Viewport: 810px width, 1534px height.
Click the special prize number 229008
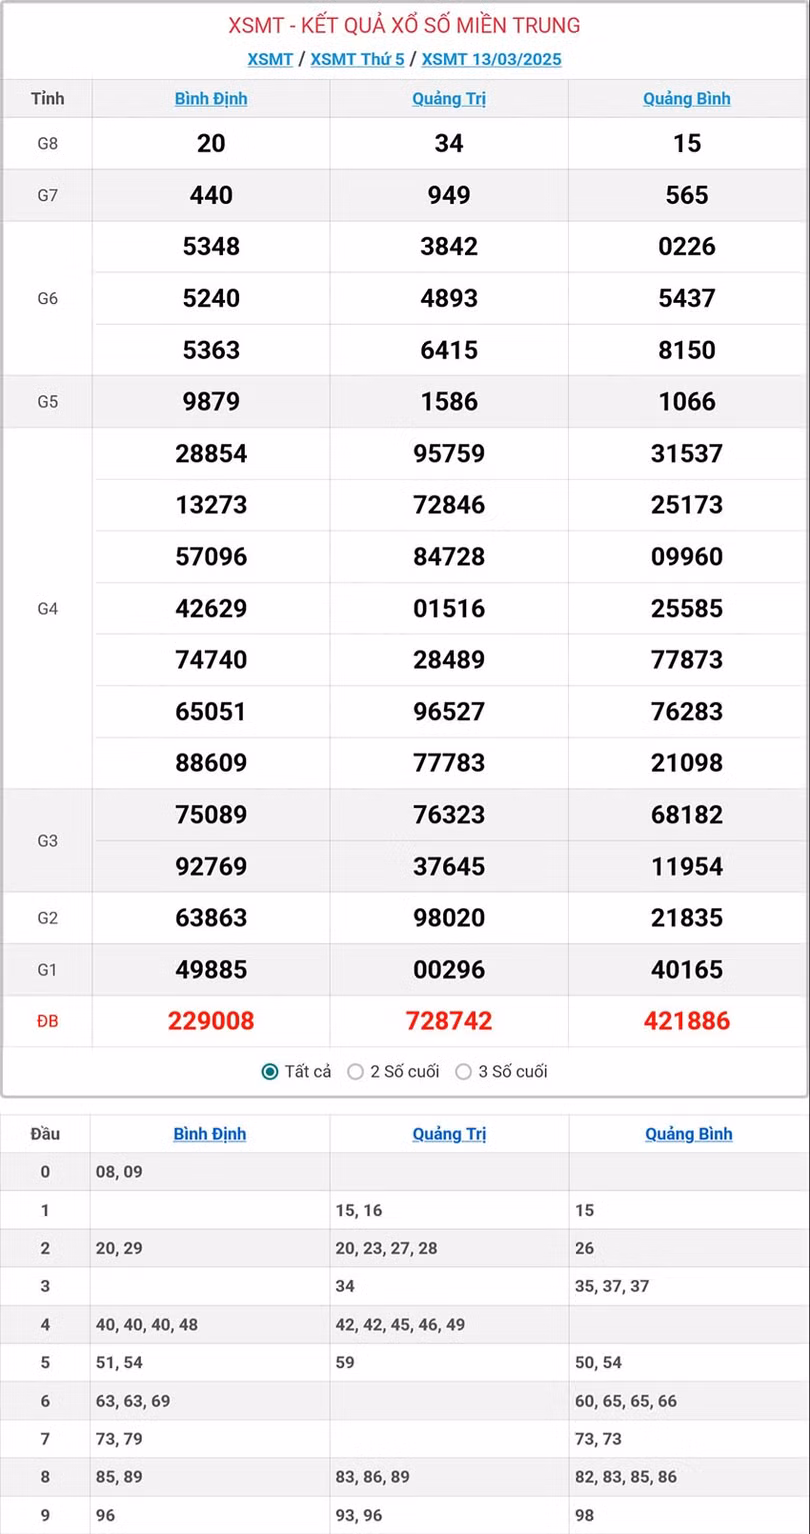point(211,1021)
